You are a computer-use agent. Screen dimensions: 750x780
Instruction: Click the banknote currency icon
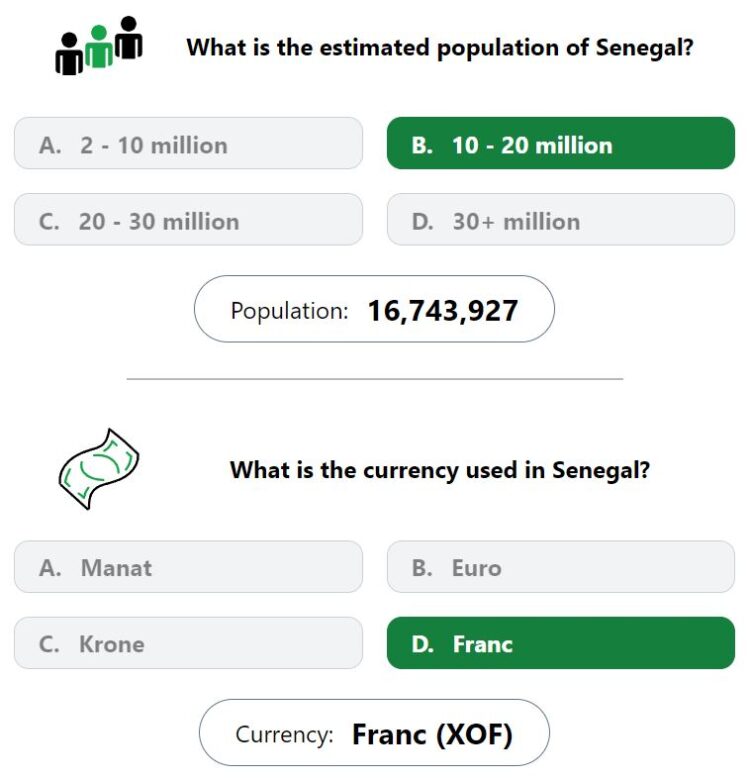coord(97,468)
